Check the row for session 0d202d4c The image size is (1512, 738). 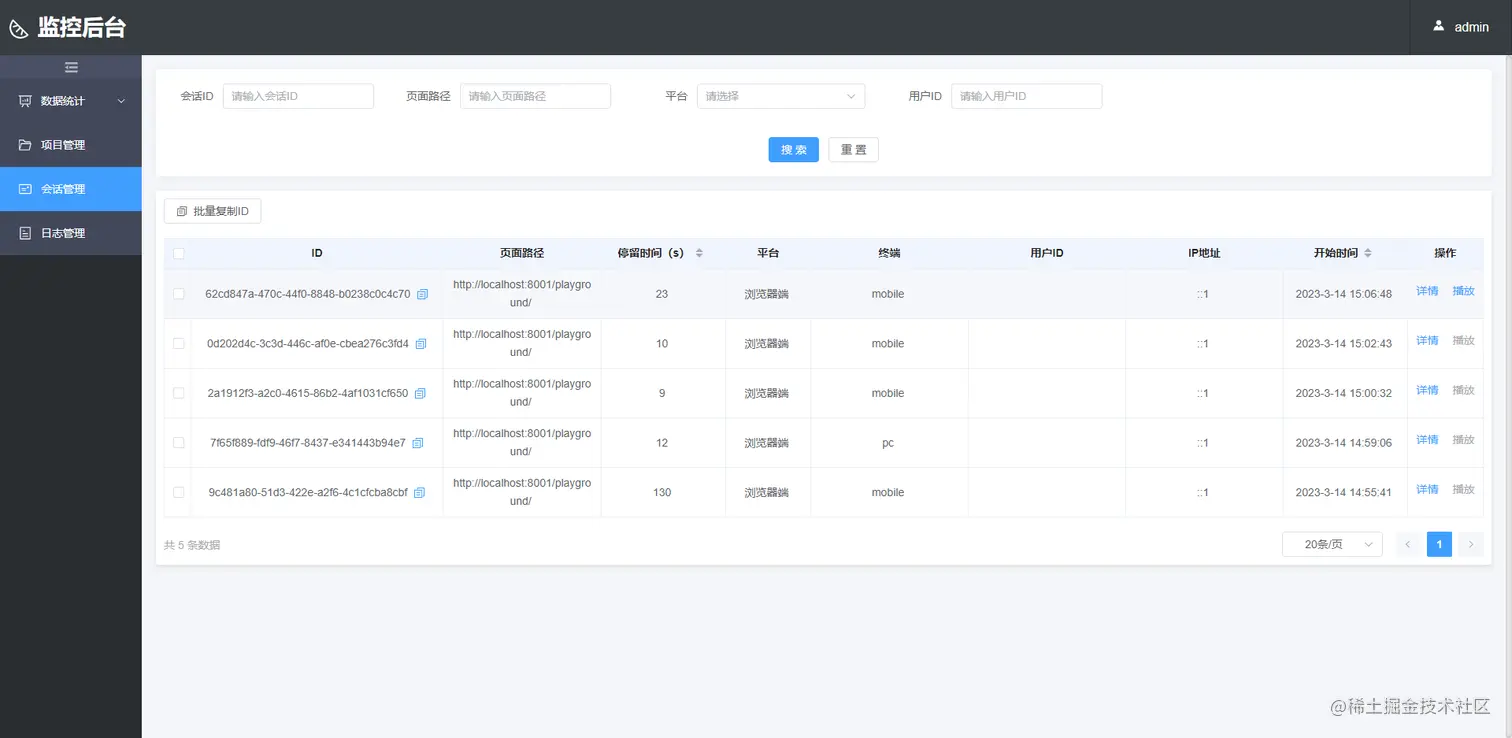point(179,343)
